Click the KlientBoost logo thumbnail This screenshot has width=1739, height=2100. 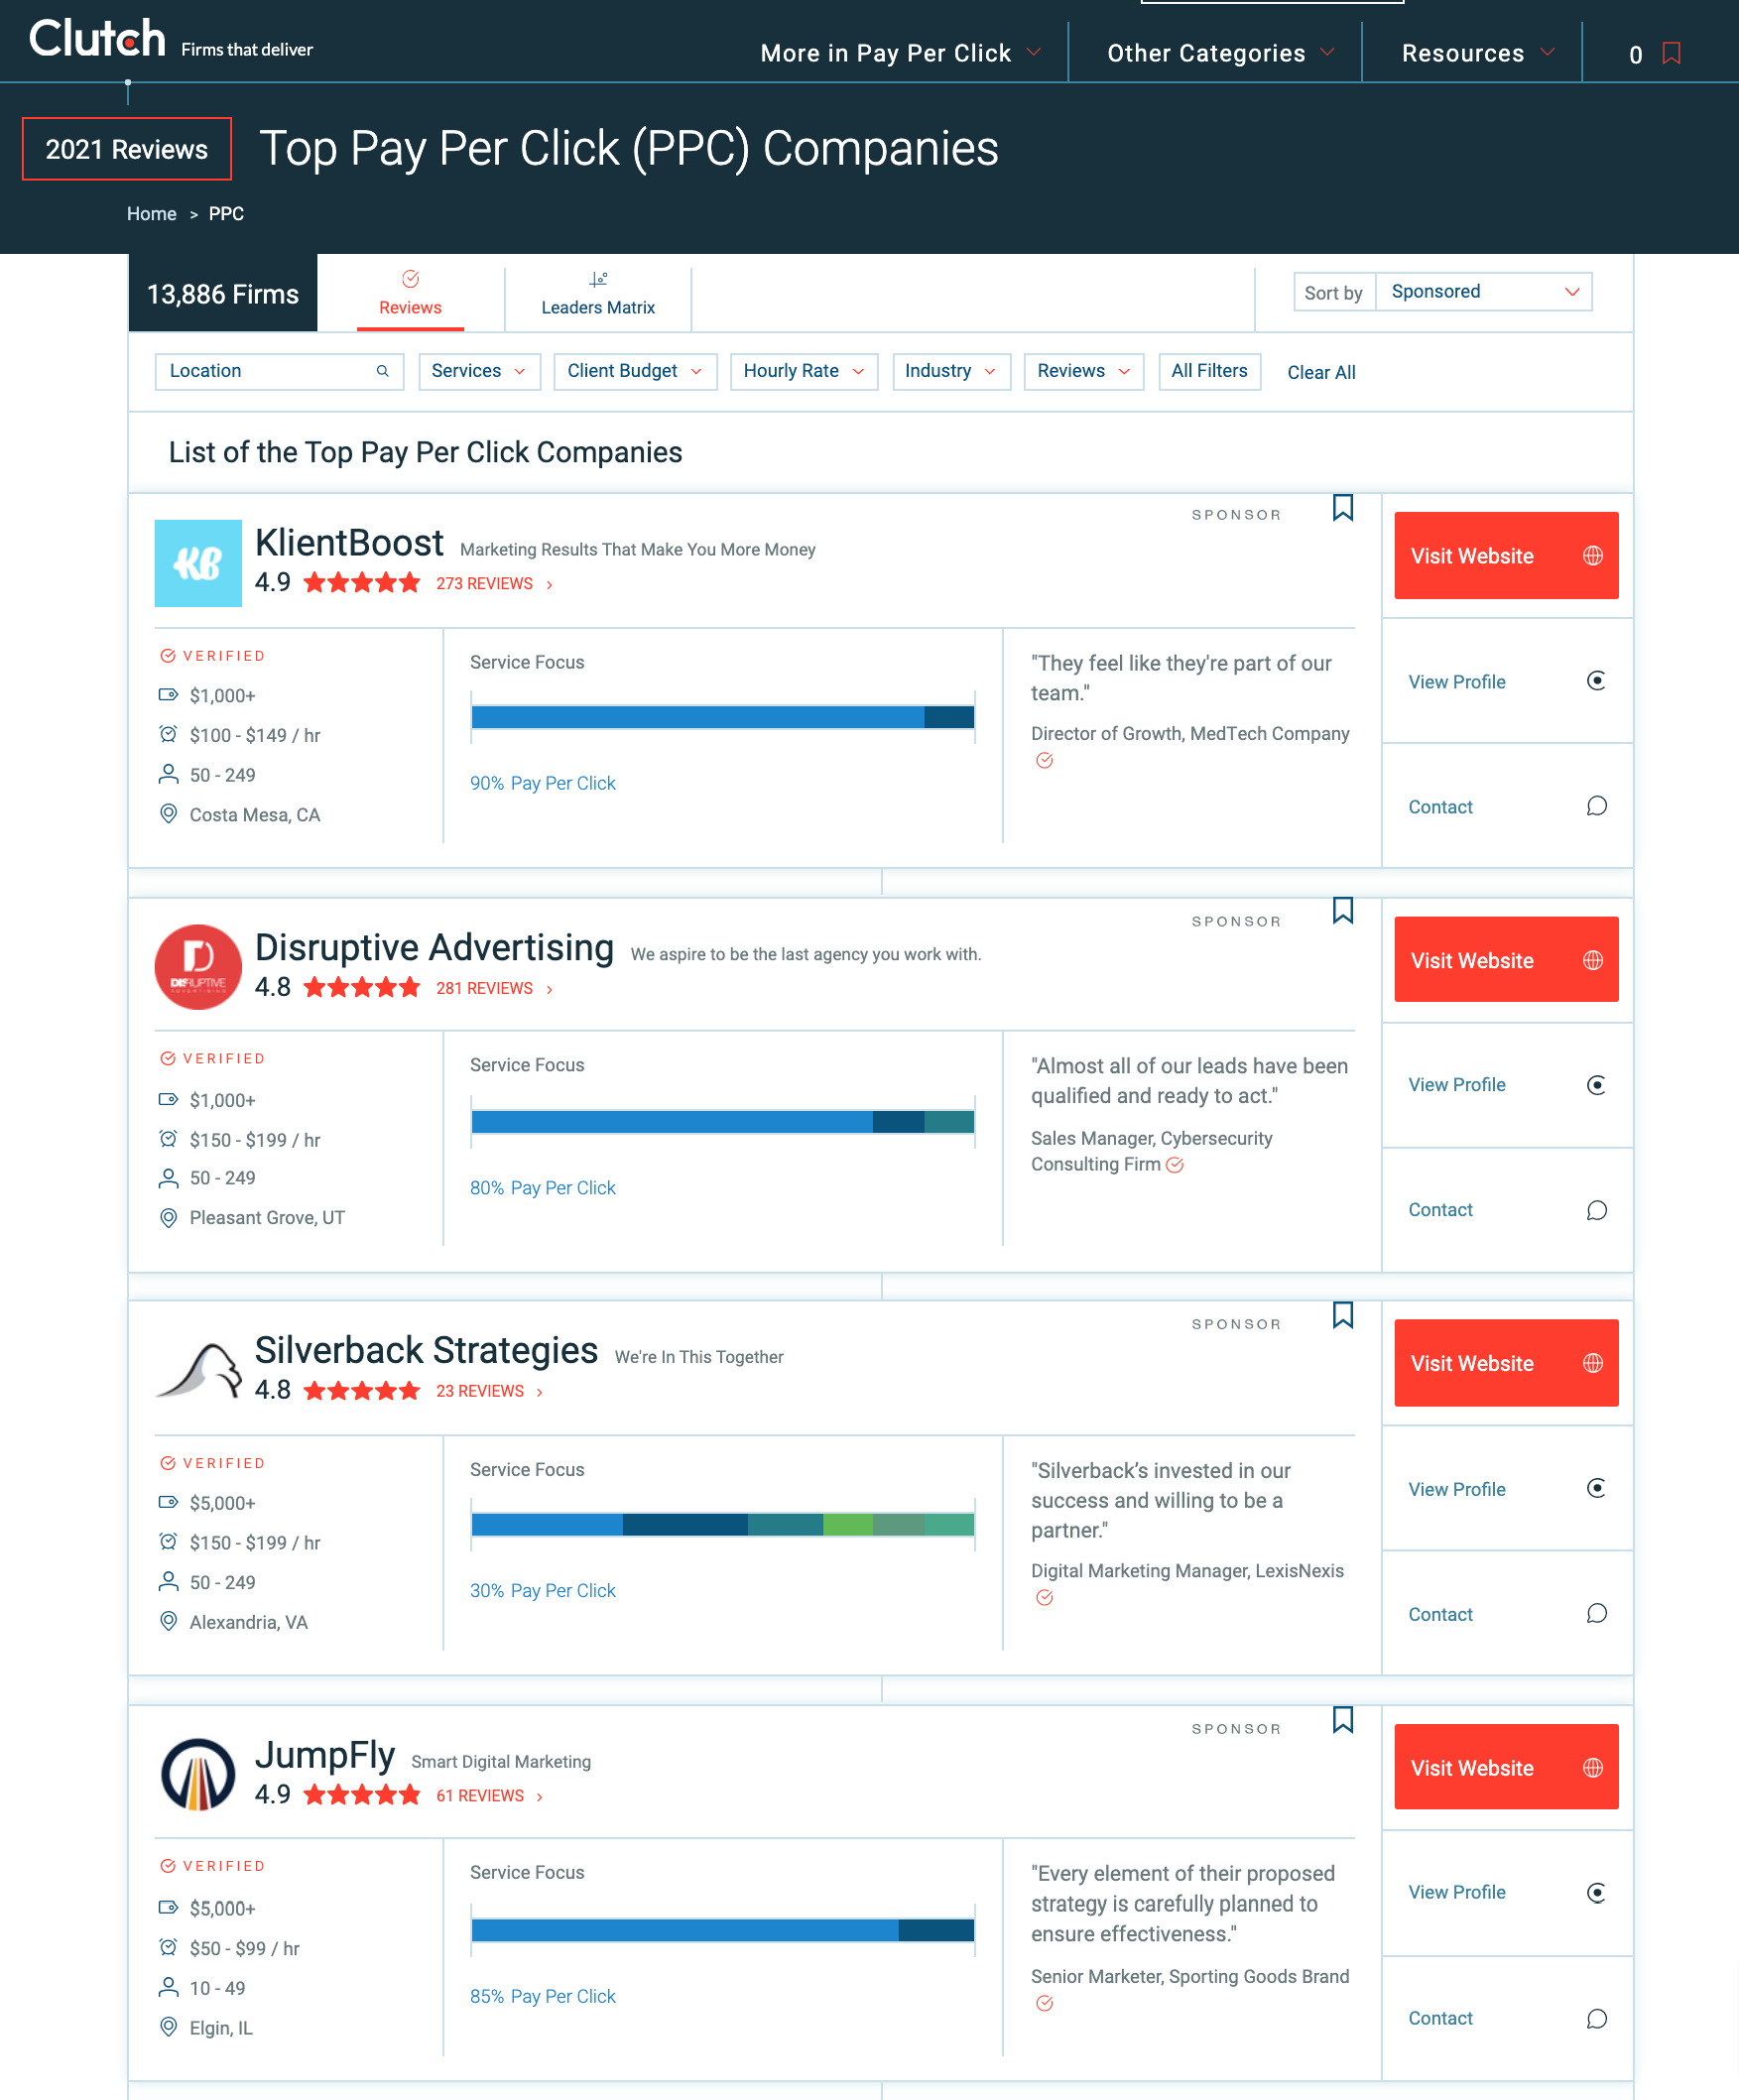[198, 563]
